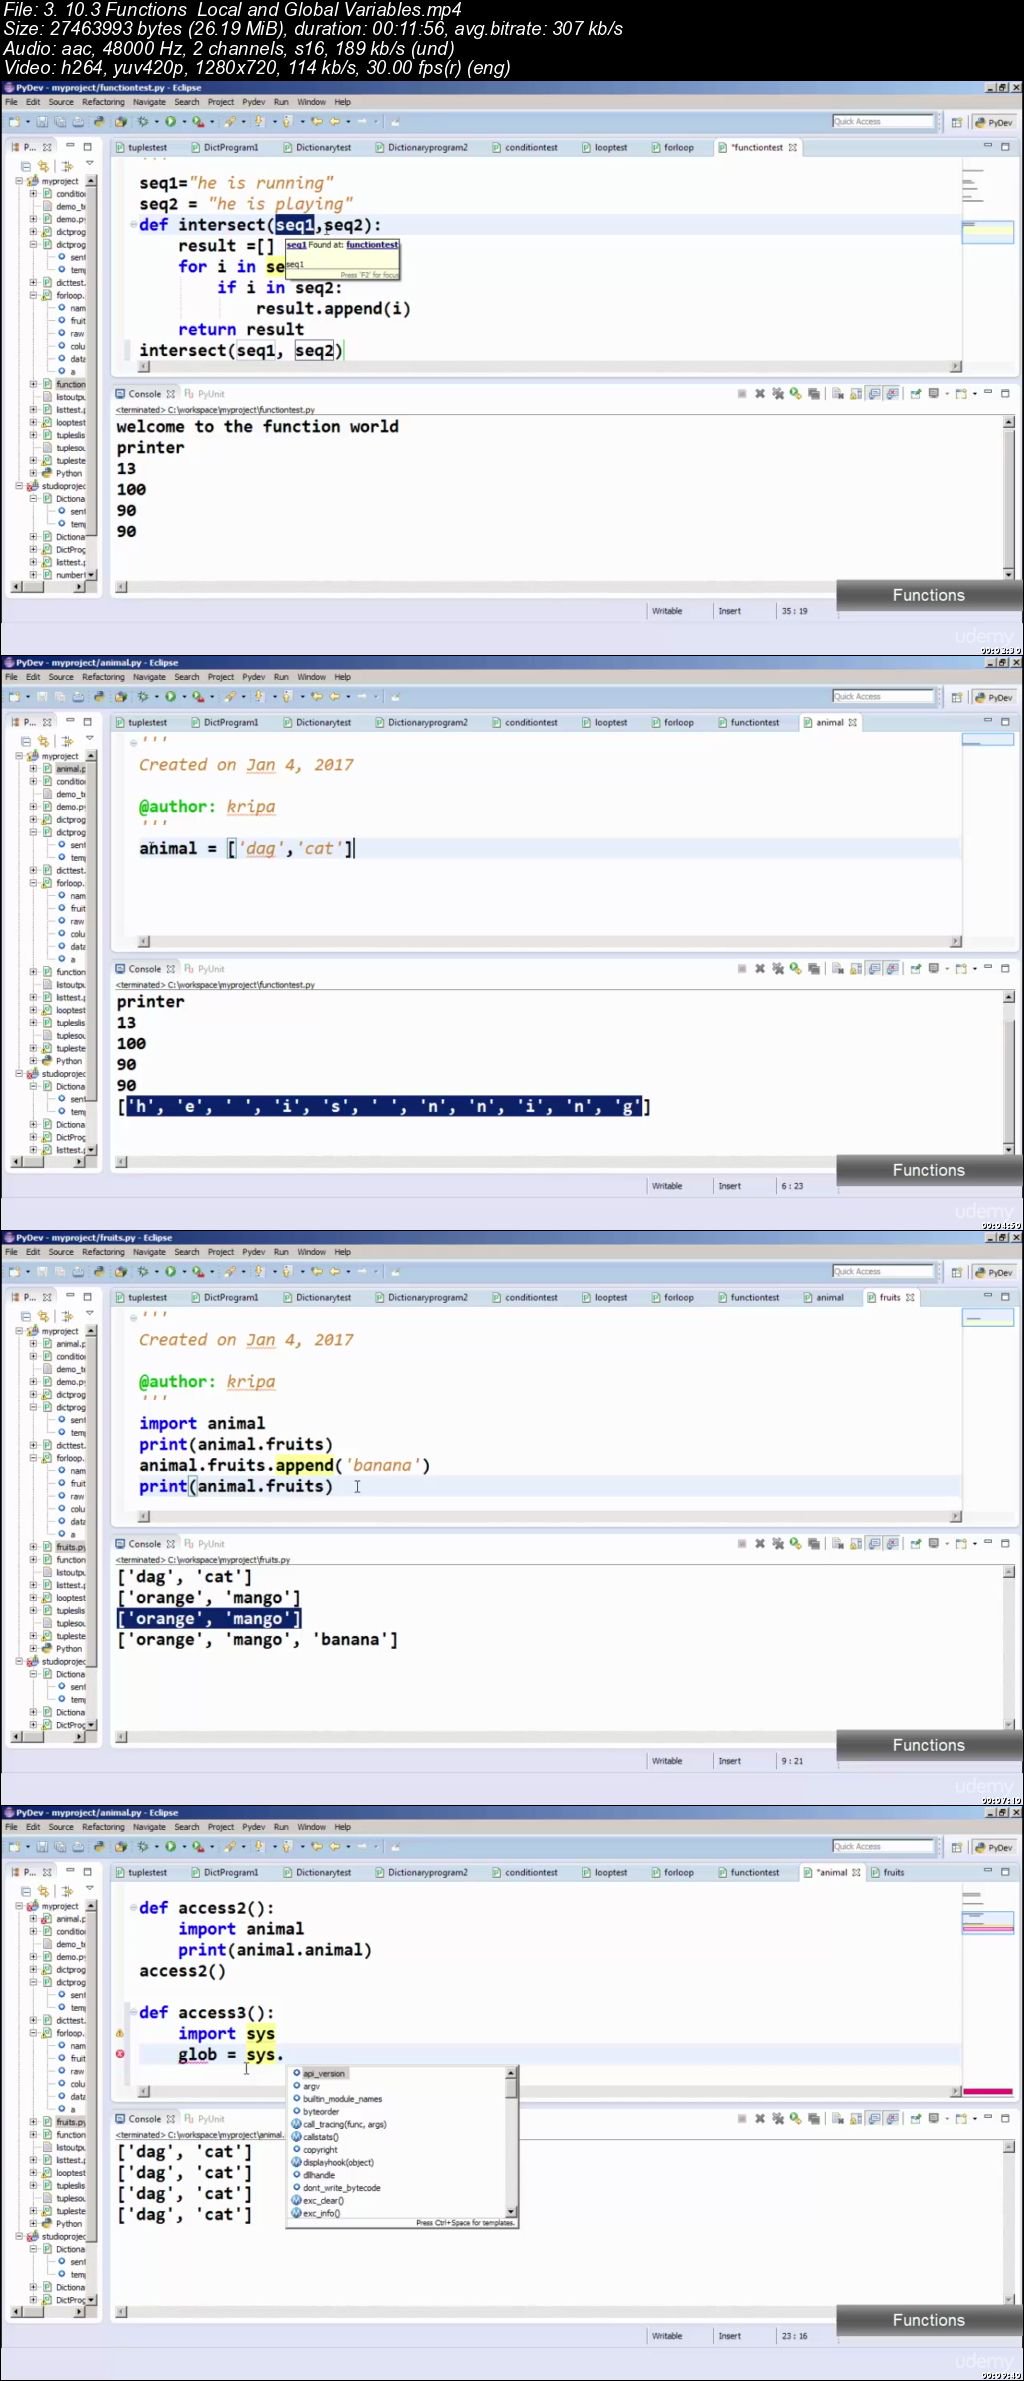Open the Debug dropdown arrow in the top frame
The width and height of the screenshot is (1024, 2381).
click(156, 122)
